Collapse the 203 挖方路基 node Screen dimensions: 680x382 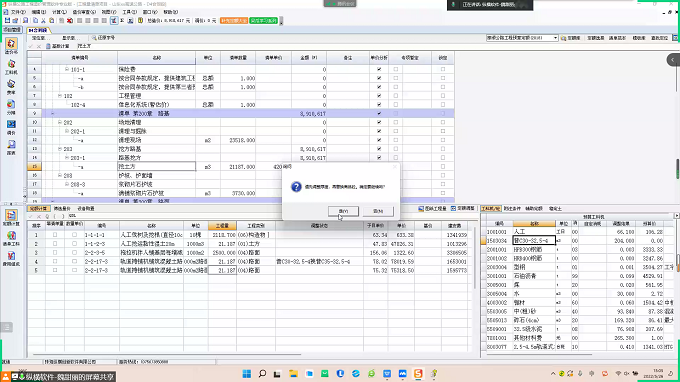point(60,149)
